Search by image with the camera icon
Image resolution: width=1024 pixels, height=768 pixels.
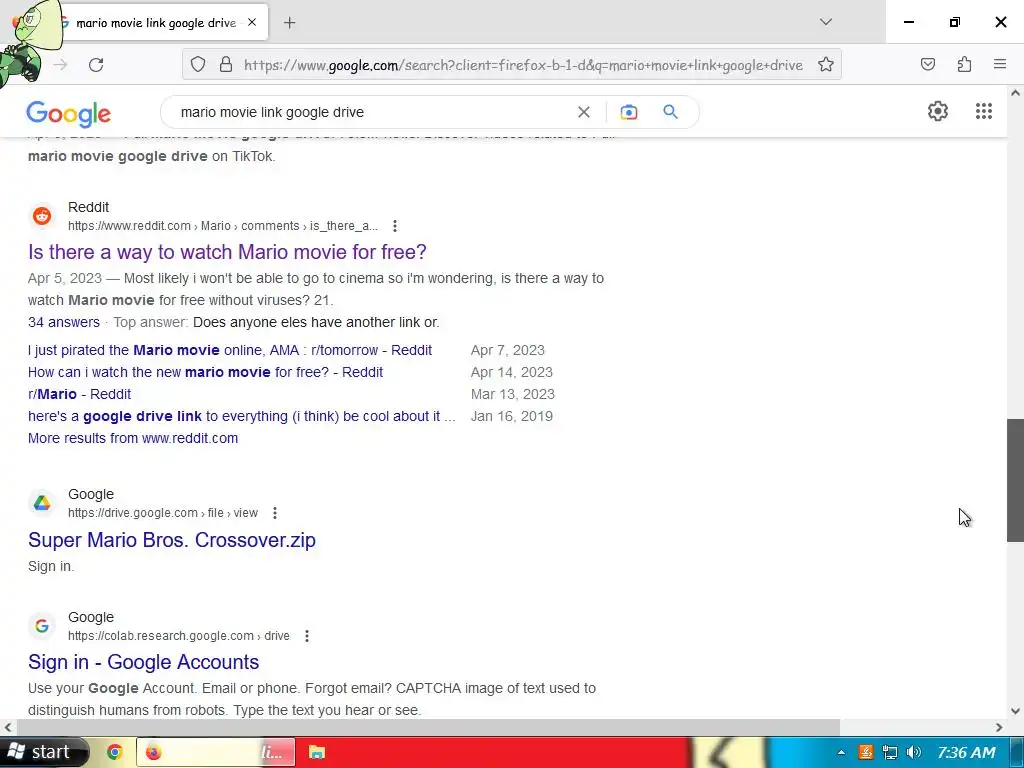click(628, 112)
